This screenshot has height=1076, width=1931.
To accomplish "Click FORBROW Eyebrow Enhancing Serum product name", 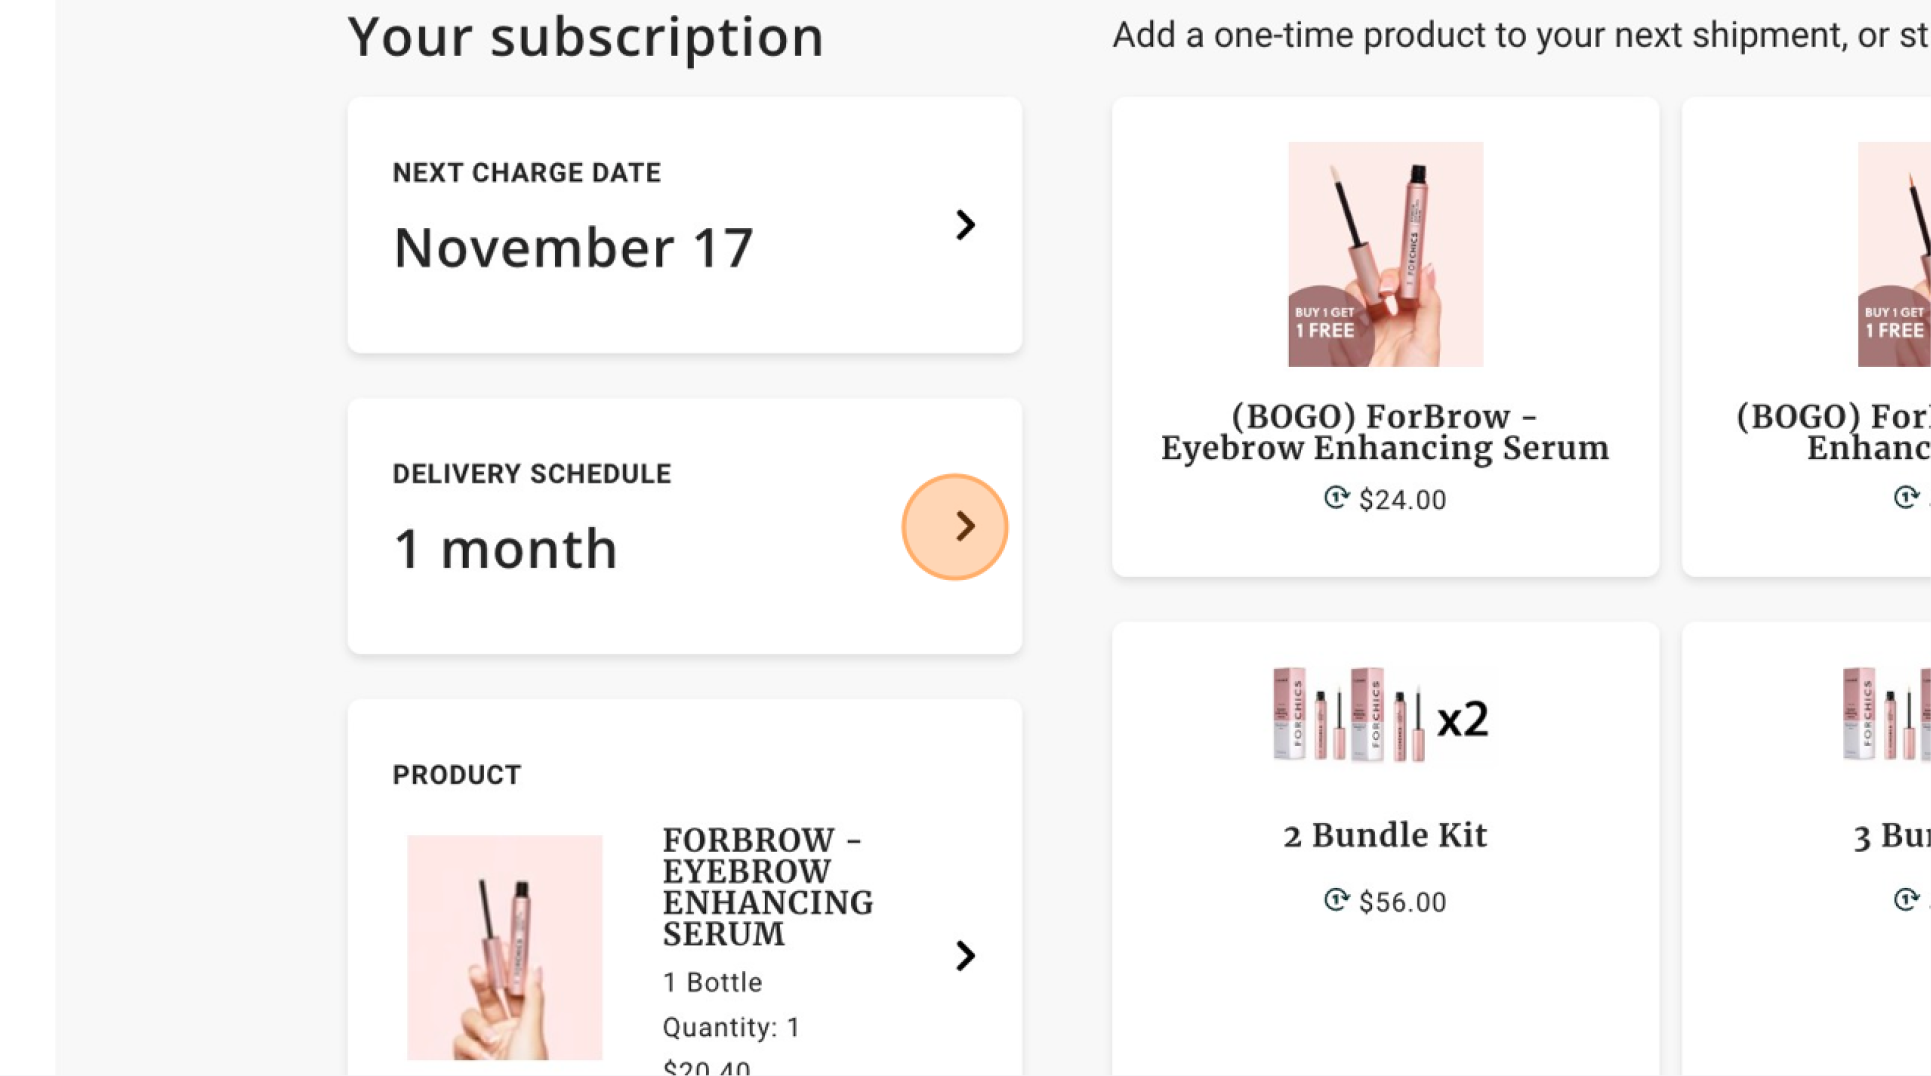I will click(768, 887).
